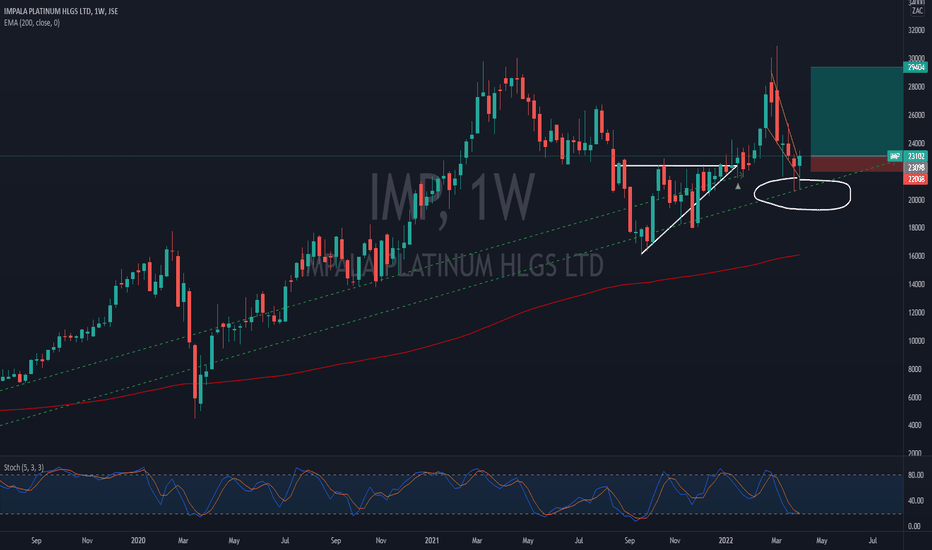Click the 23102 current price tag

pos(916,156)
